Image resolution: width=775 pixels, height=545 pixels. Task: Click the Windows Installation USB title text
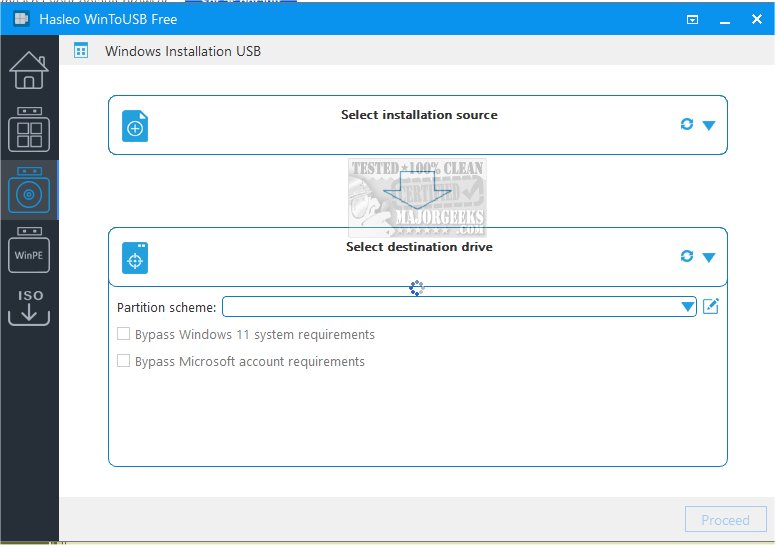pyautogui.click(x=182, y=51)
